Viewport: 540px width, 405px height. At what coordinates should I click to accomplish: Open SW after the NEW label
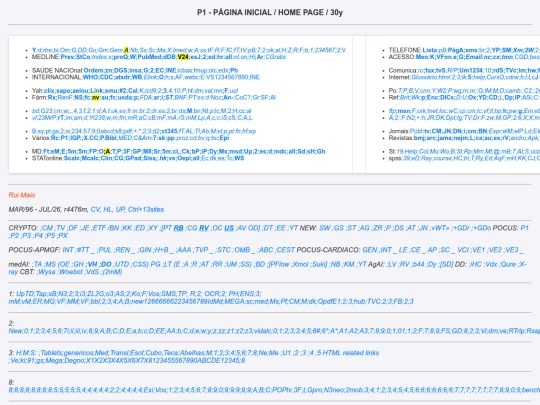pos(324,228)
